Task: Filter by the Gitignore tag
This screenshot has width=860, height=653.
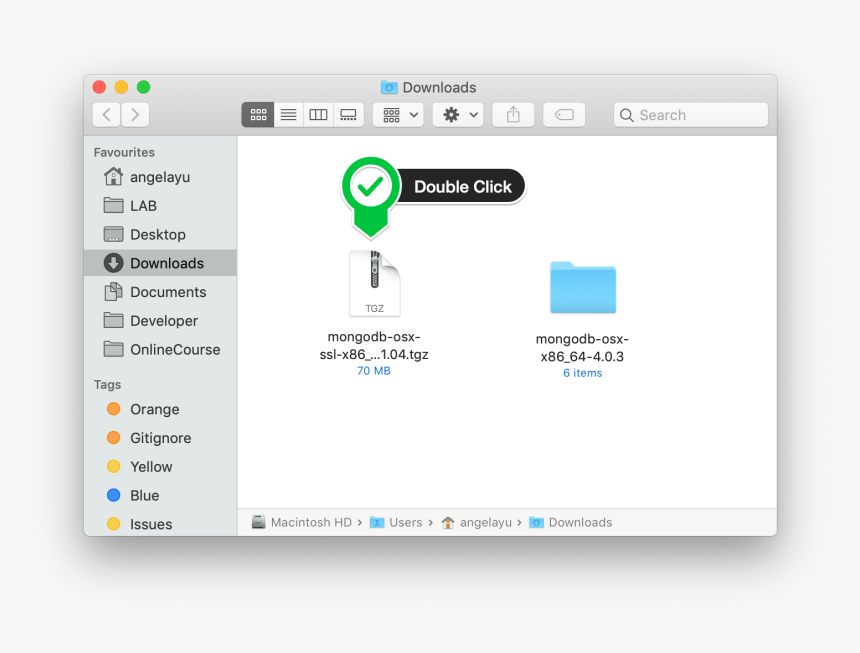Action: 160,438
